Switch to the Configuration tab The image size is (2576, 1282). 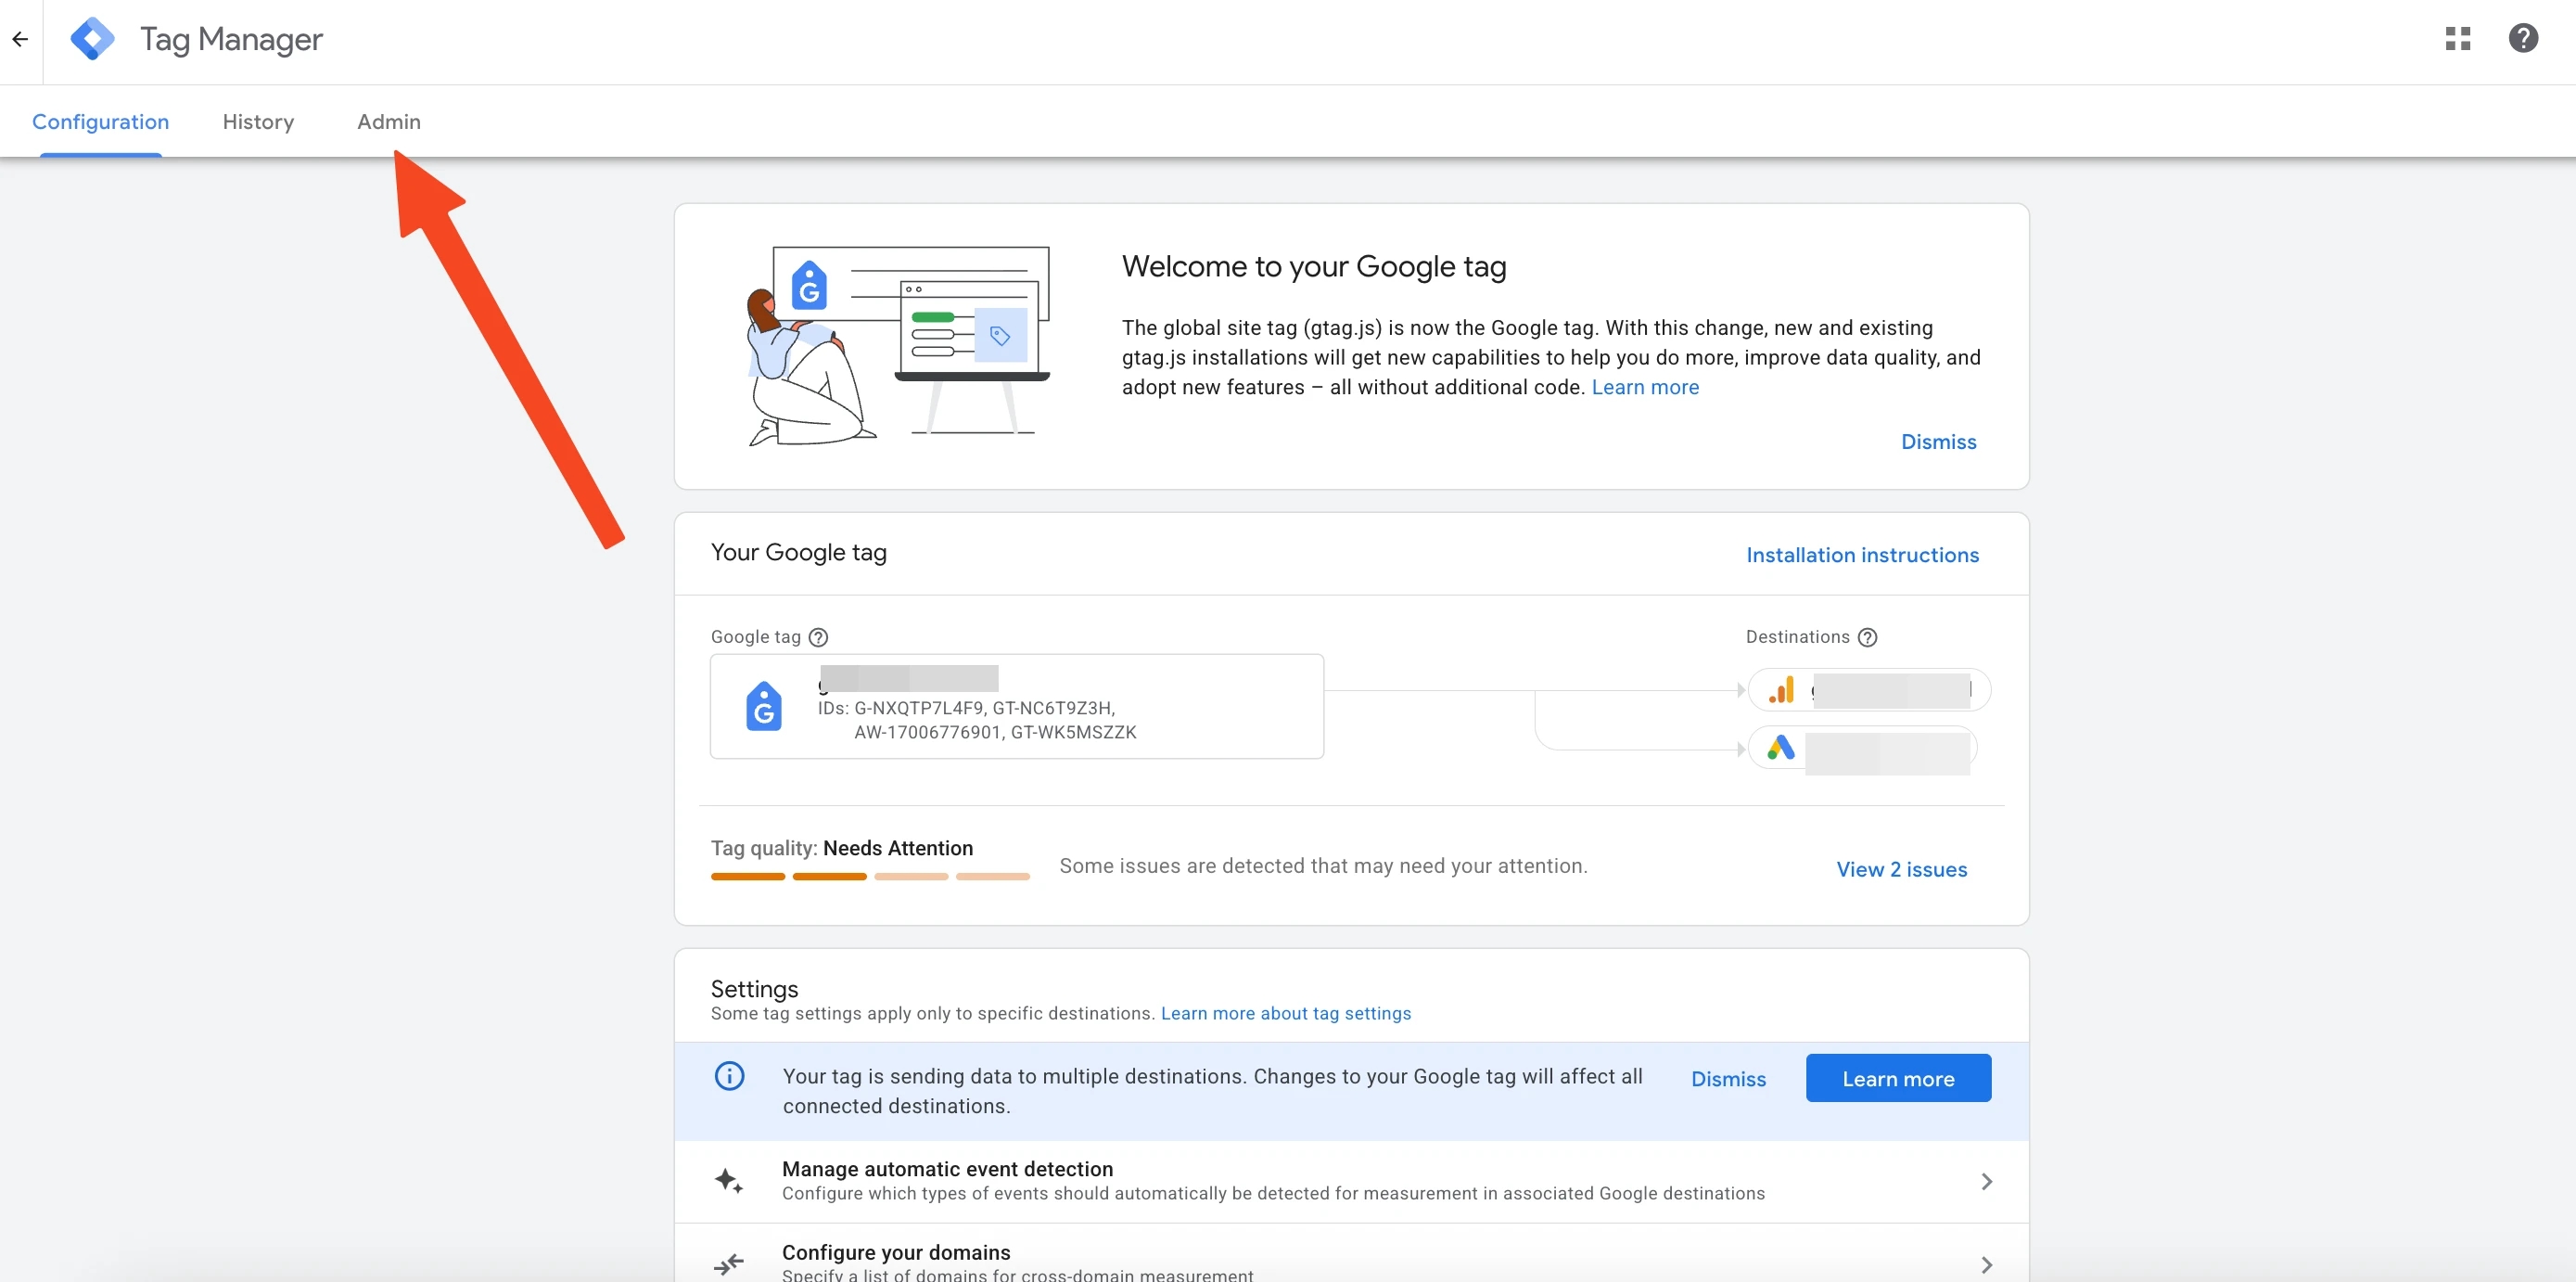(x=101, y=122)
